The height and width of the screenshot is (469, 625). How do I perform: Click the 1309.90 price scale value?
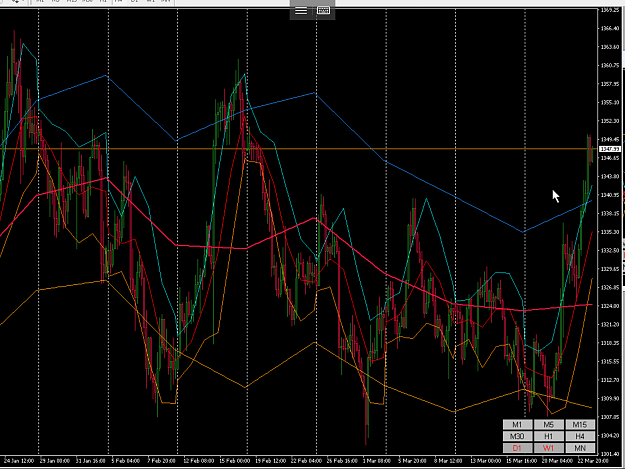610,398
